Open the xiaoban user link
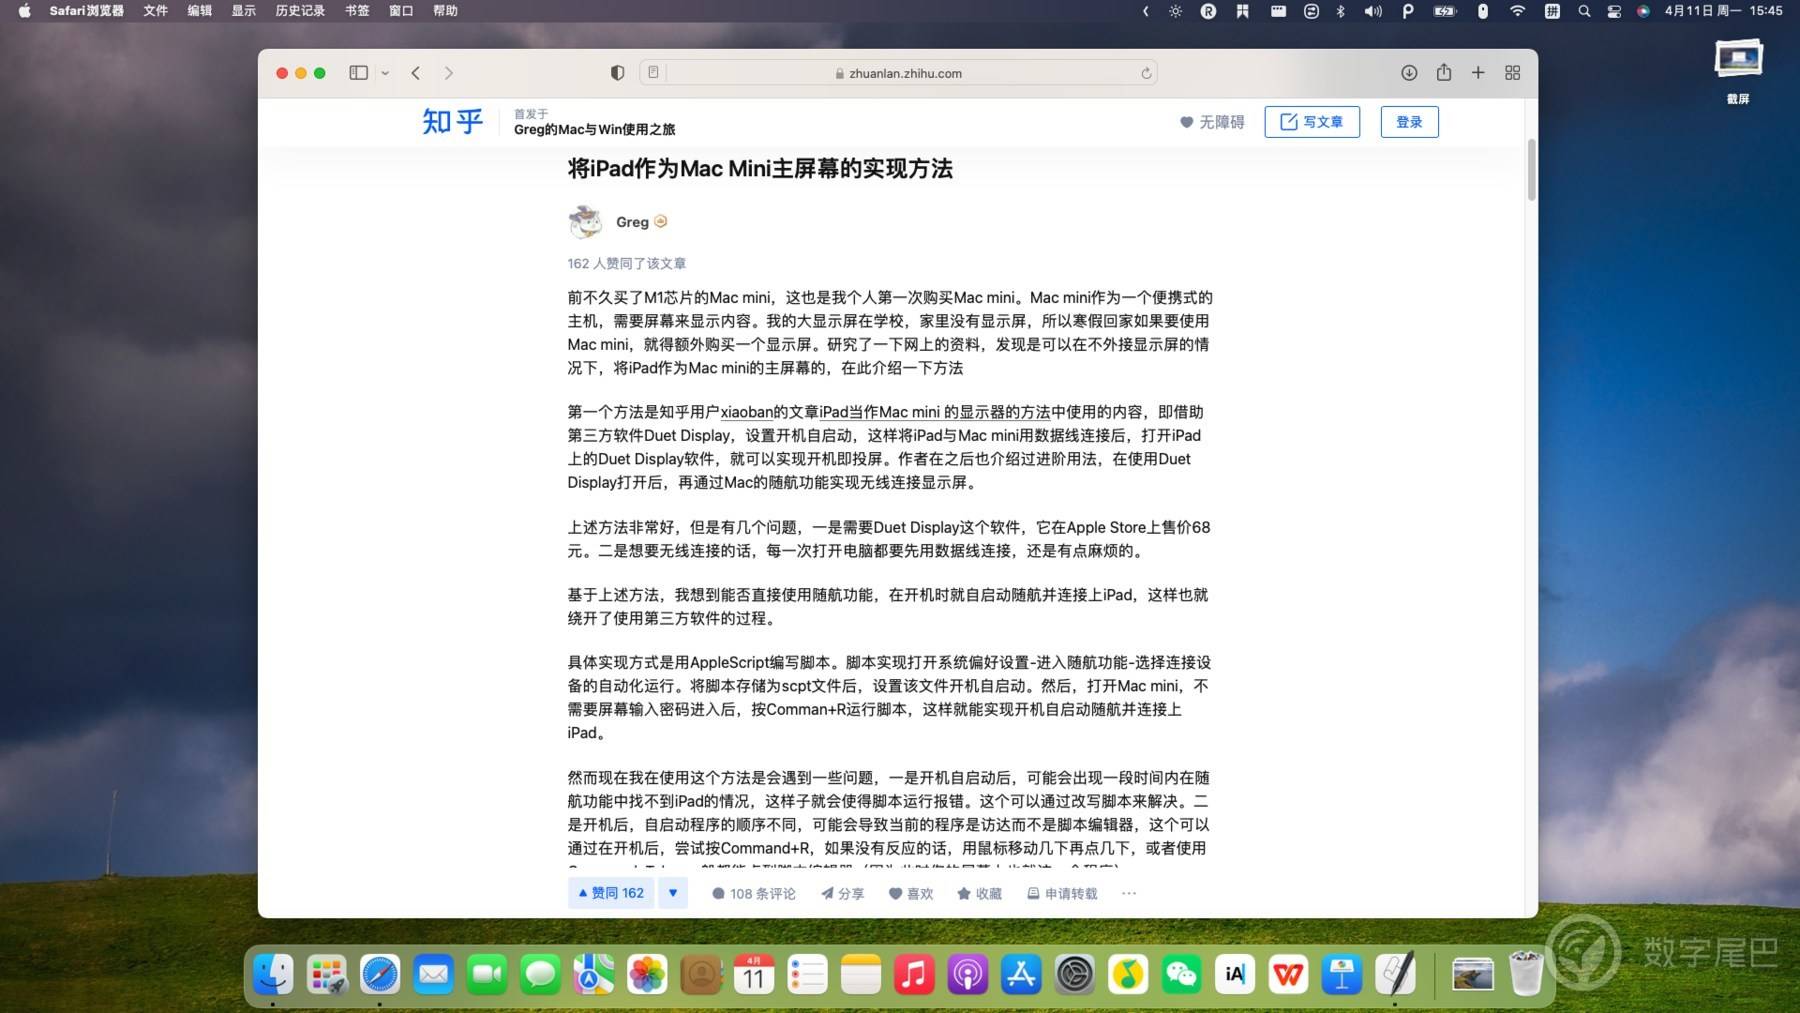 coord(747,412)
